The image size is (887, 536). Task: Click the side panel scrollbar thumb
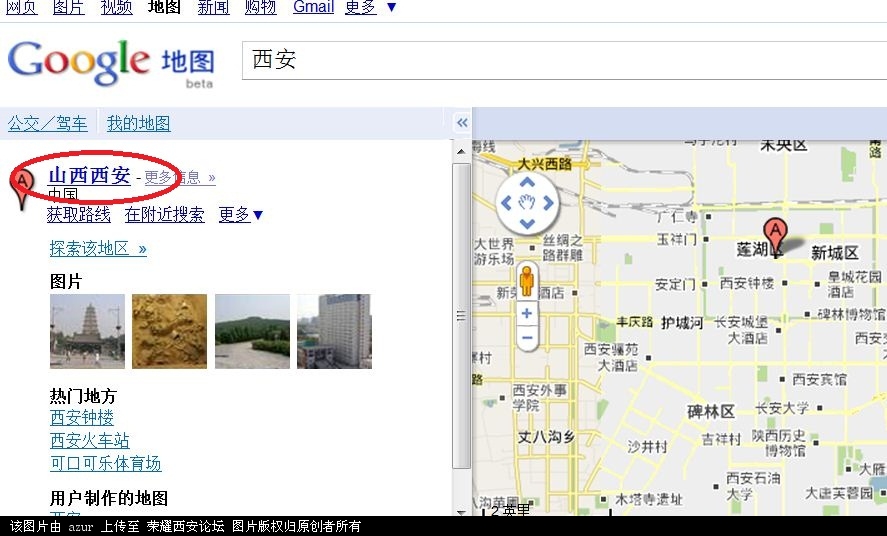461,315
